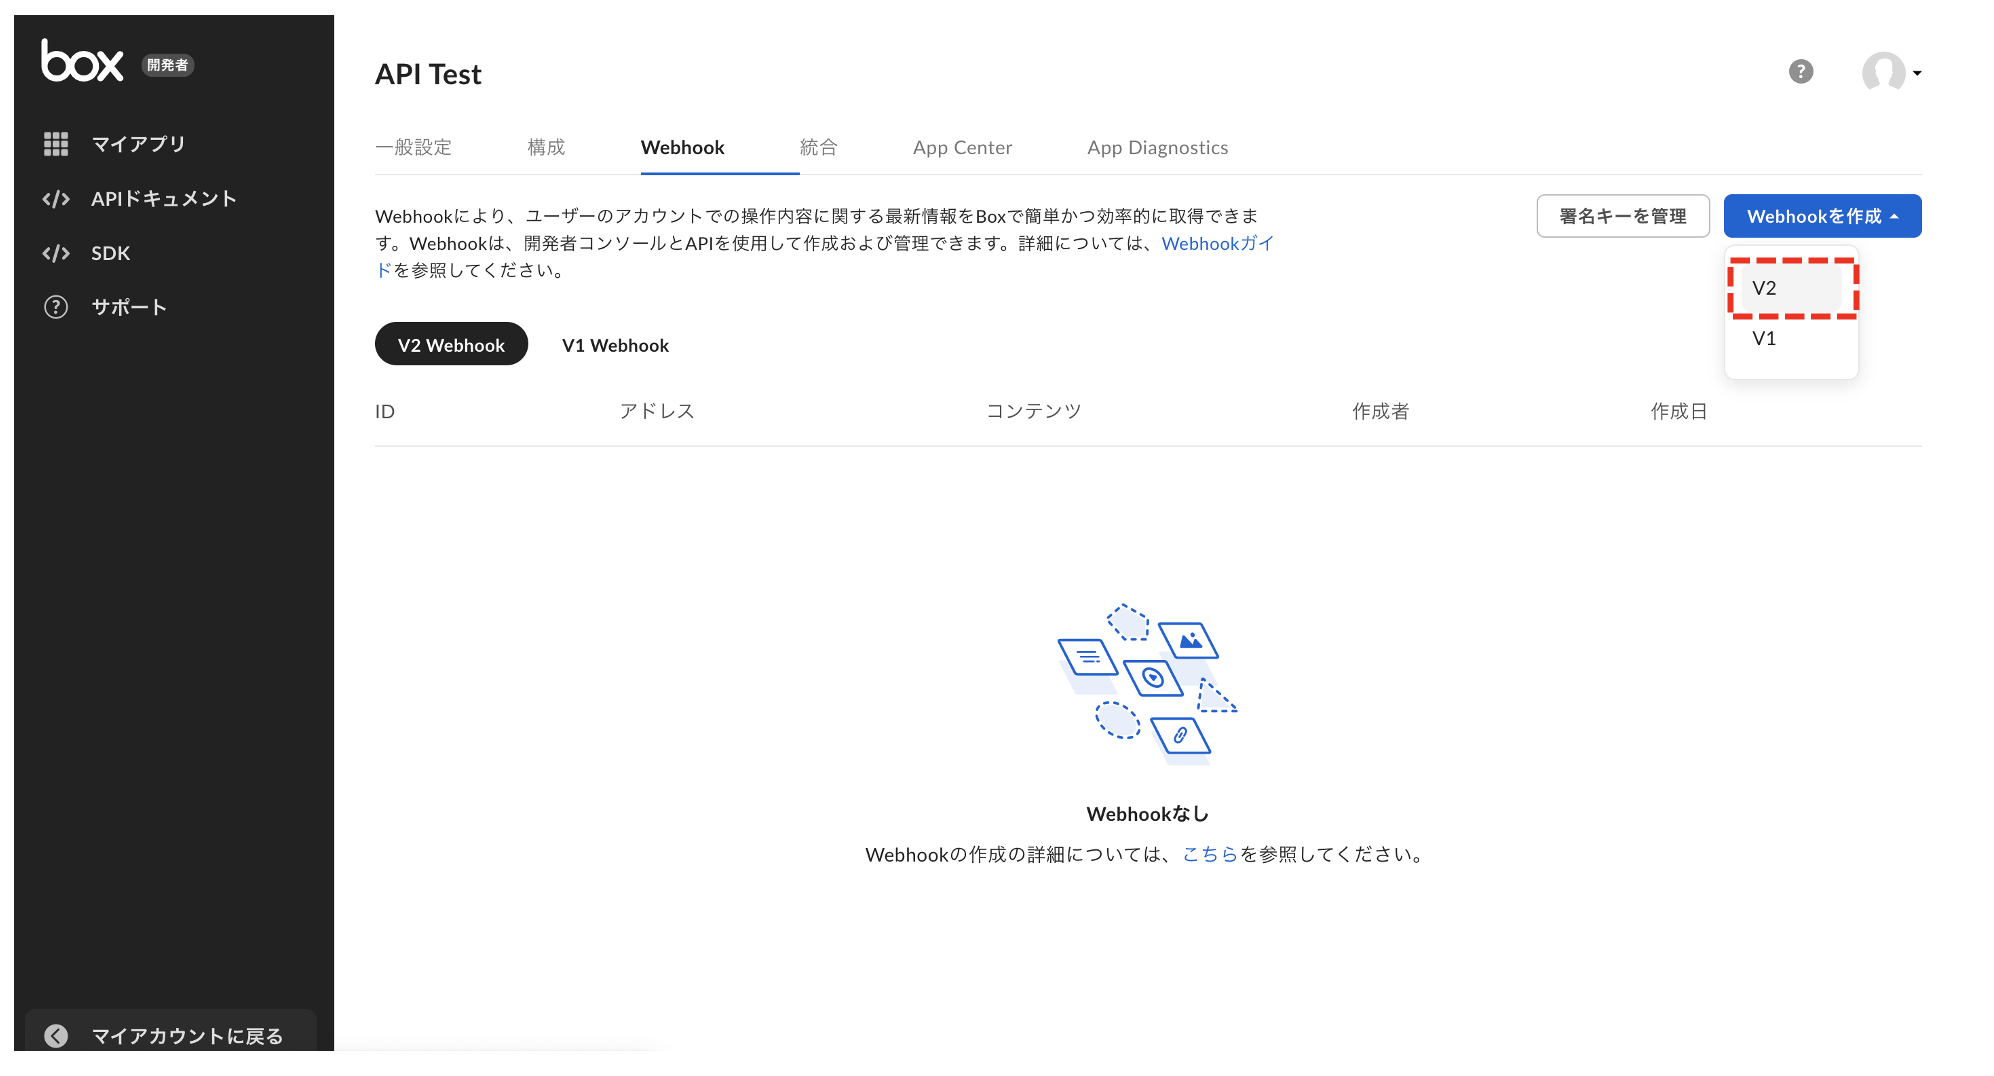Click the こちら link below Webhookなし
This screenshot has width=1994, height=1076.
(x=1210, y=855)
